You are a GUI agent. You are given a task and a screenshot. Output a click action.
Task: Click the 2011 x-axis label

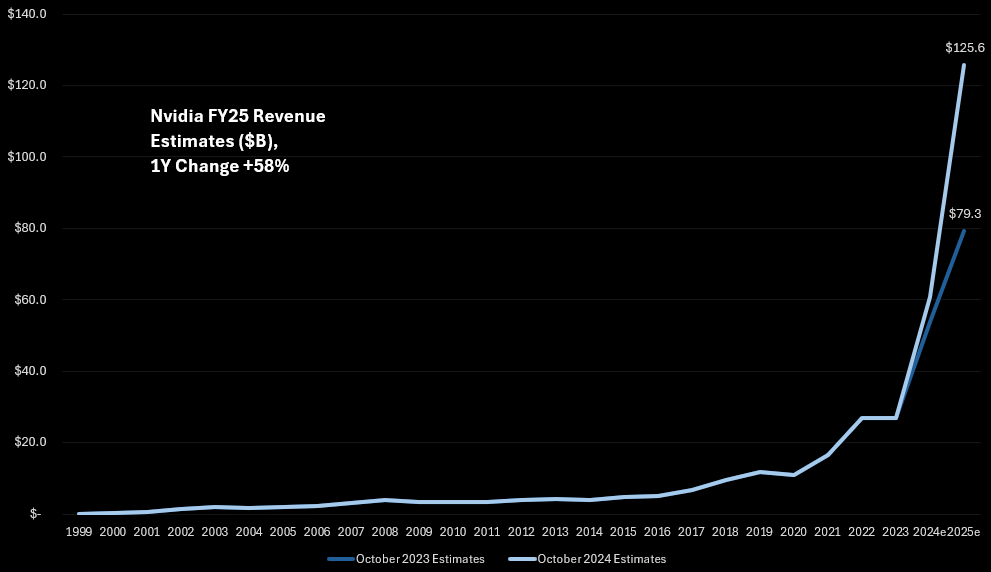pyautogui.click(x=487, y=532)
